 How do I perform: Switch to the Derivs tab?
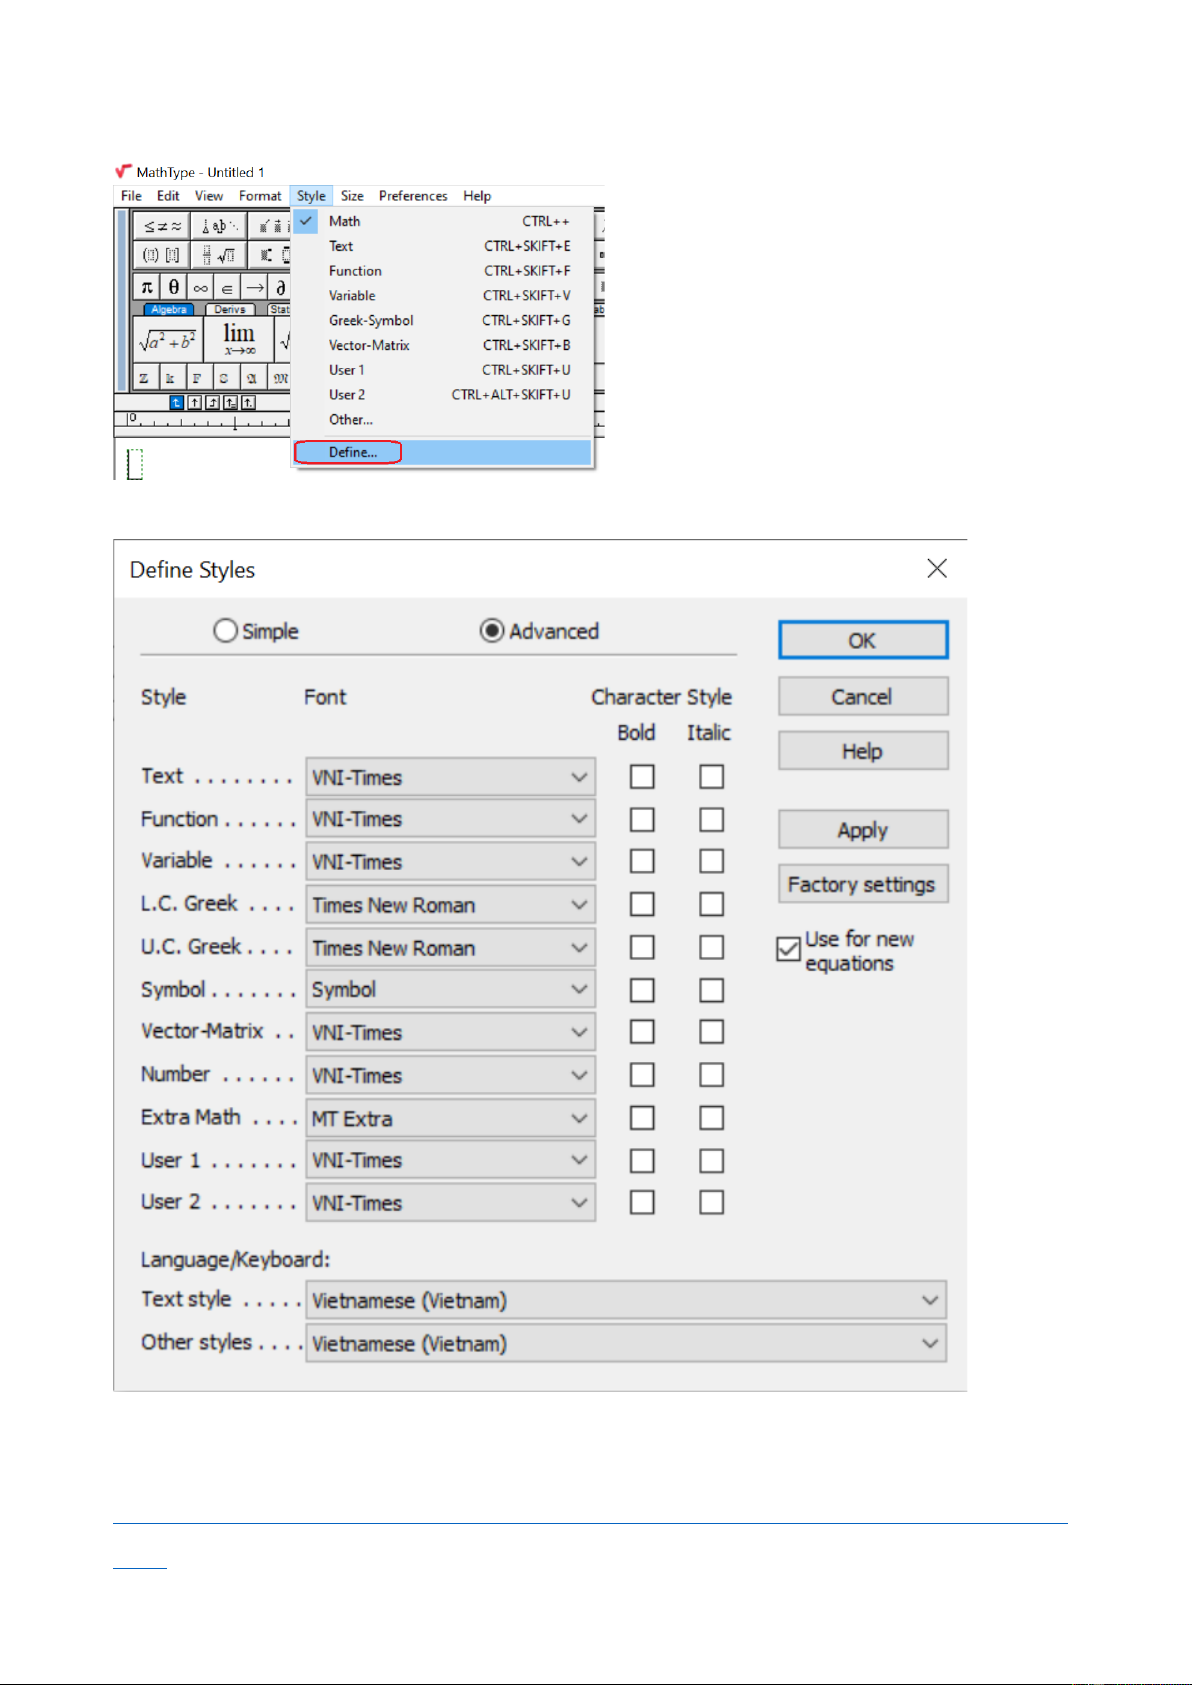point(230,310)
